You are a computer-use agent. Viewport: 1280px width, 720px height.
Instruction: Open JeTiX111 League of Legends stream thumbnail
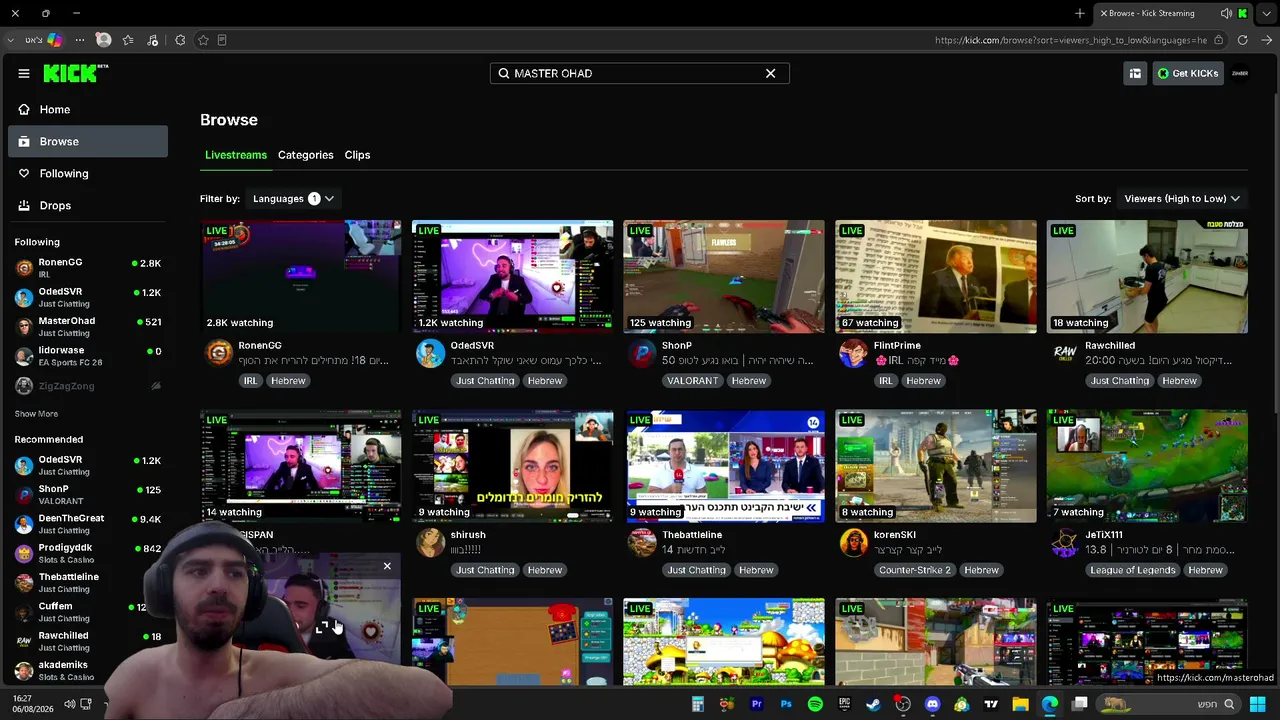click(x=1147, y=466)
